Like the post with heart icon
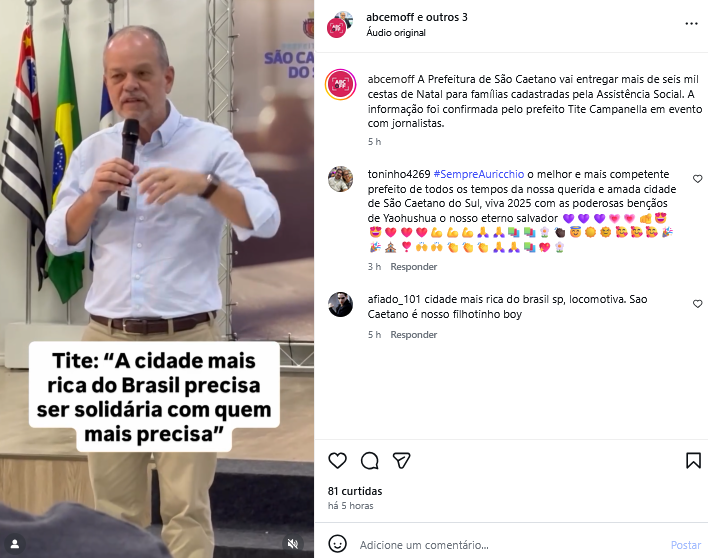 pos(337,460)
